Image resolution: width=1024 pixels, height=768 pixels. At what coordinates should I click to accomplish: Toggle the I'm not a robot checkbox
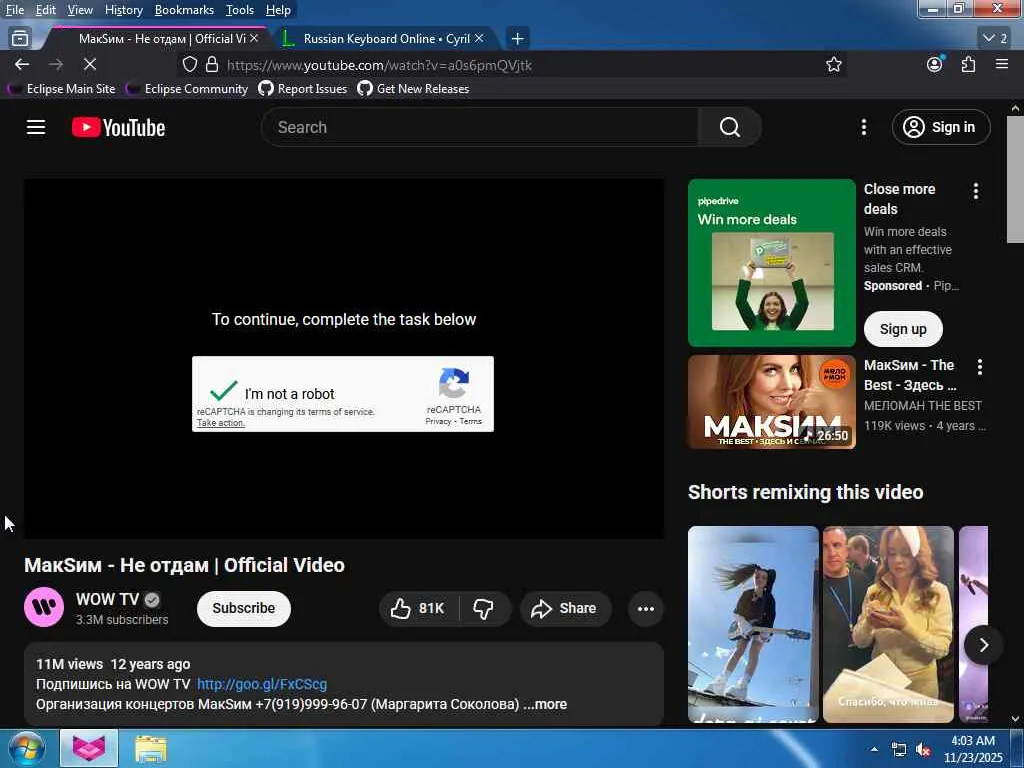pos(223,392)
